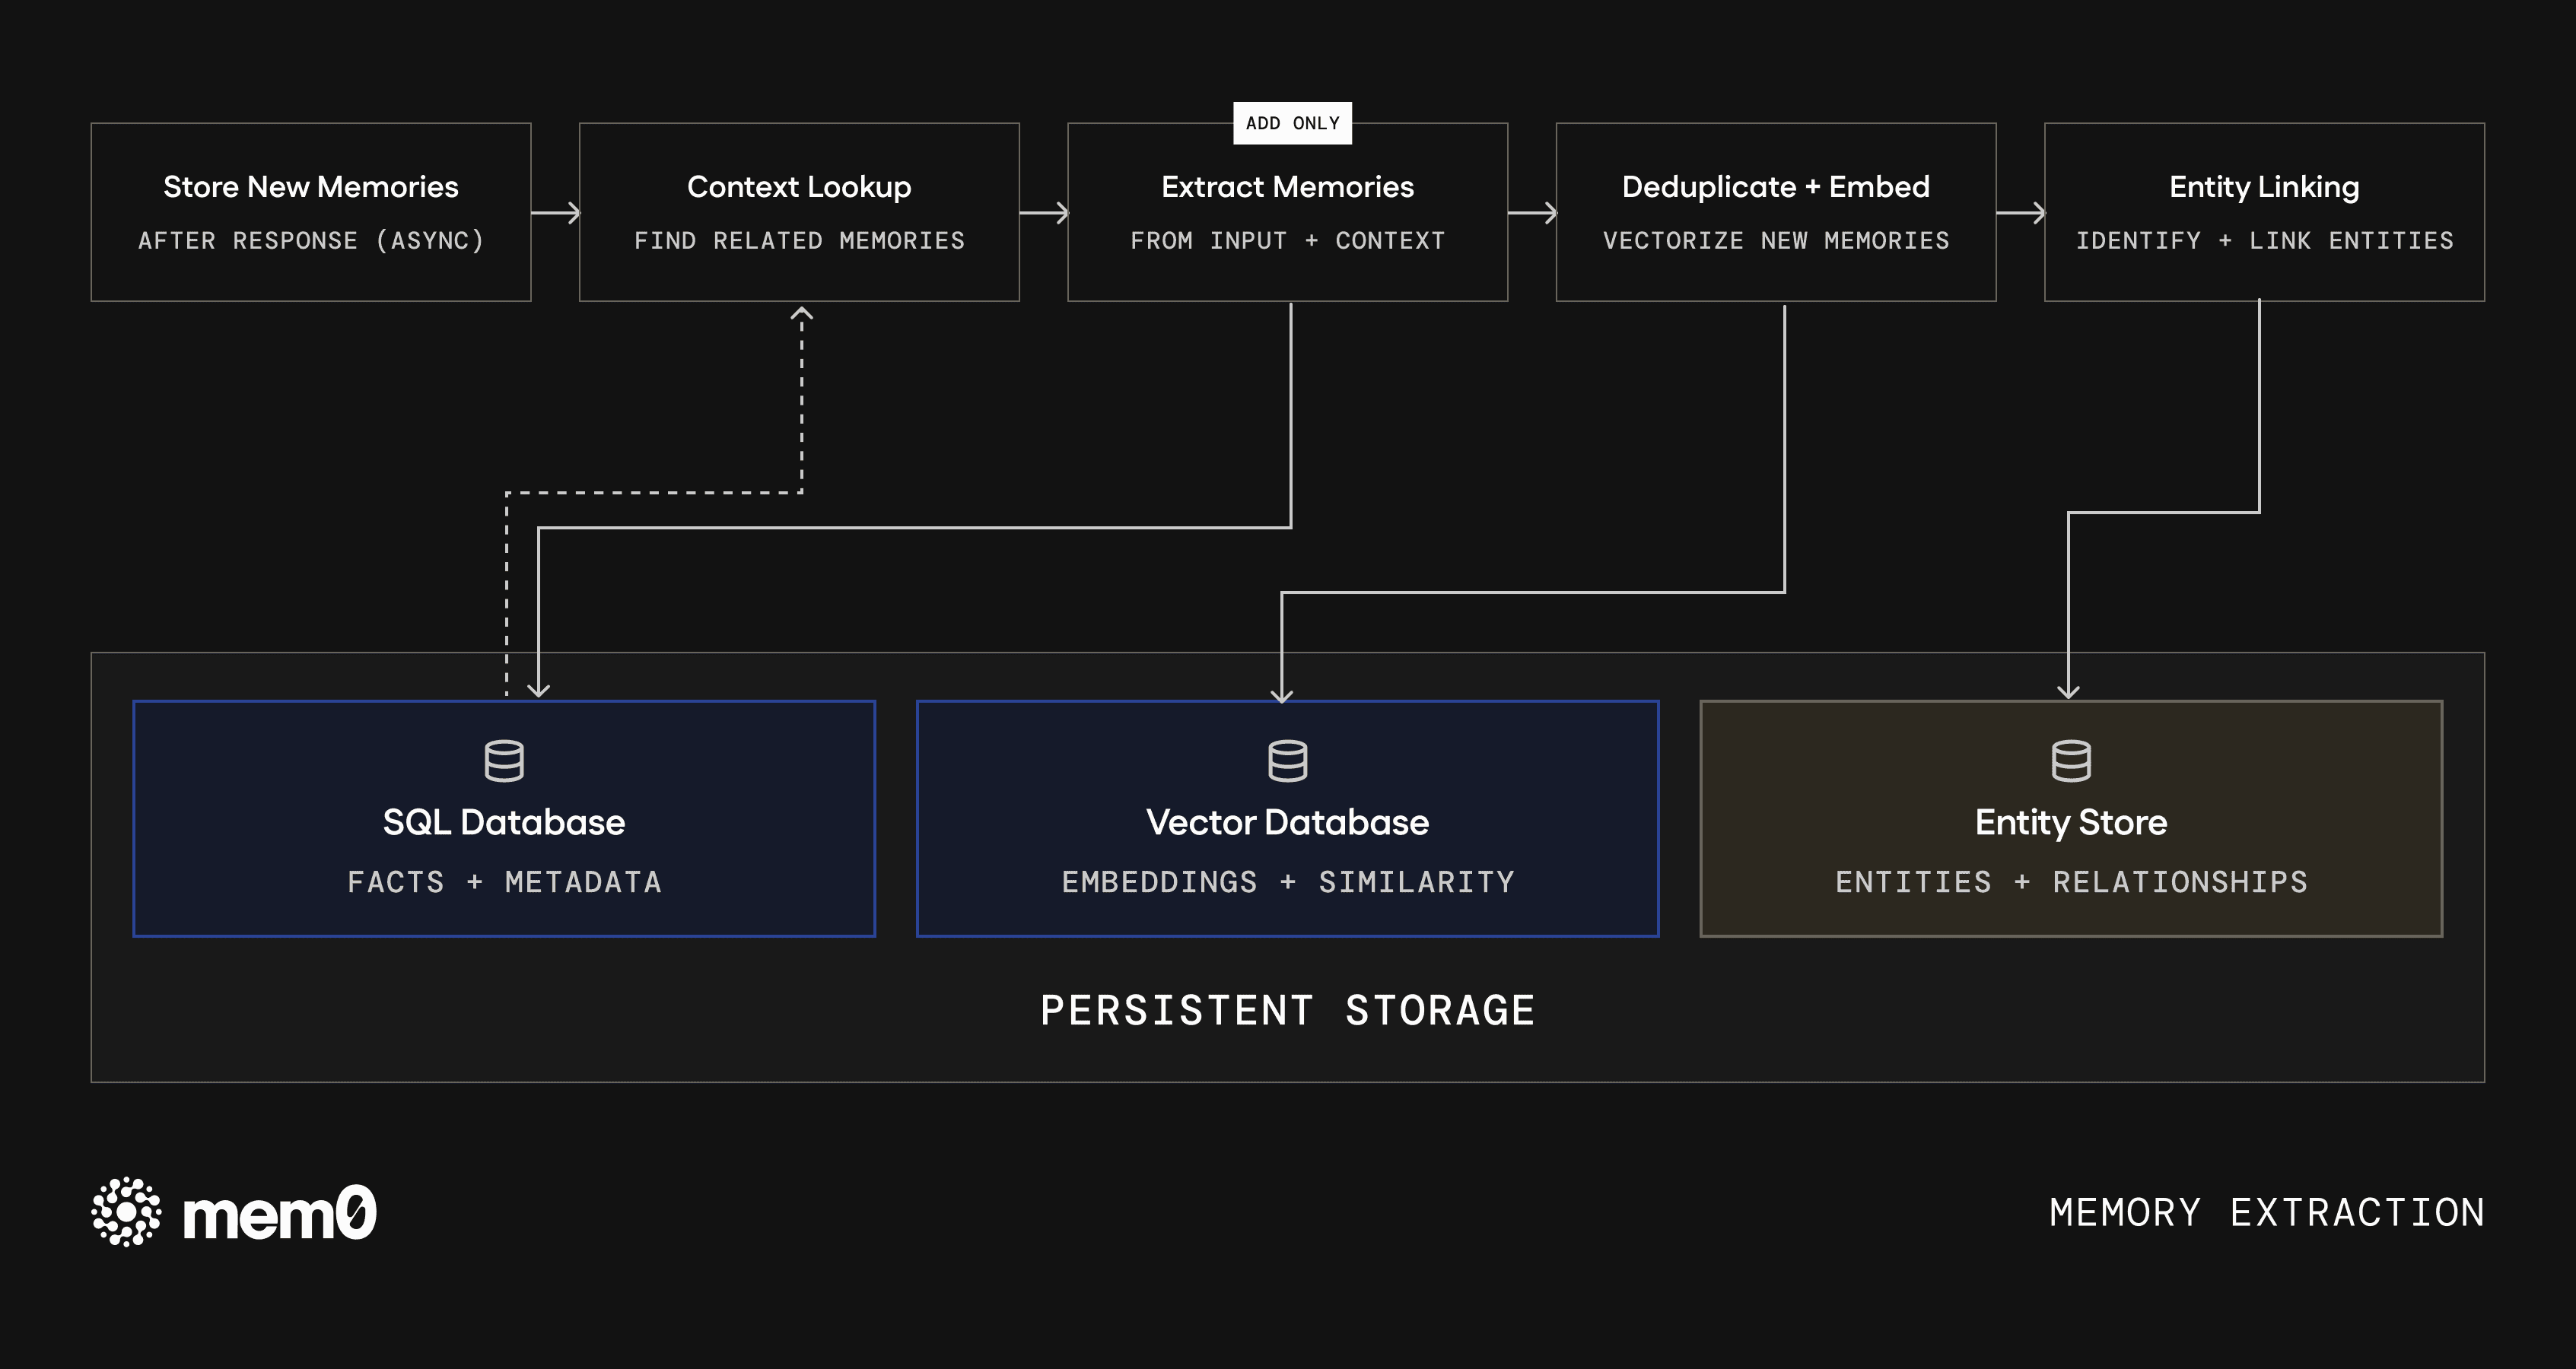Click the Entity Store cylinder icon
The width and height of the screenshot is (2576, 1369).
click(2071, 761)
